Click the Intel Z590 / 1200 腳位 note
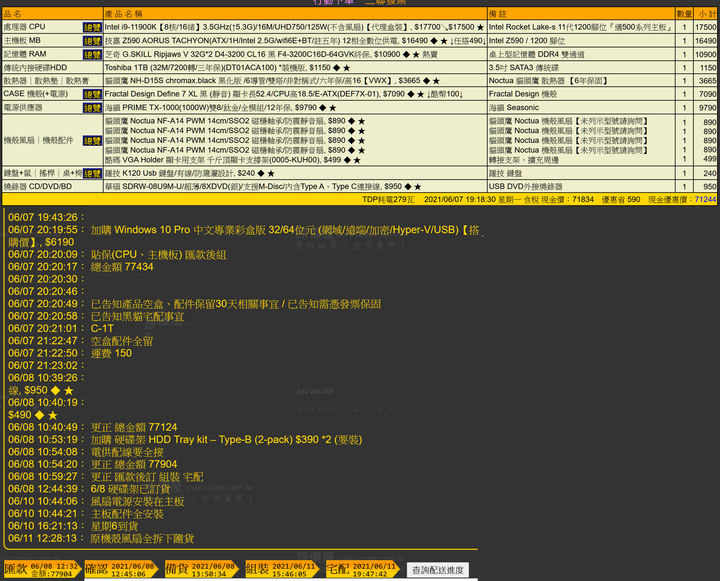Viewport: 720px width, 581px height. [527, 41]
